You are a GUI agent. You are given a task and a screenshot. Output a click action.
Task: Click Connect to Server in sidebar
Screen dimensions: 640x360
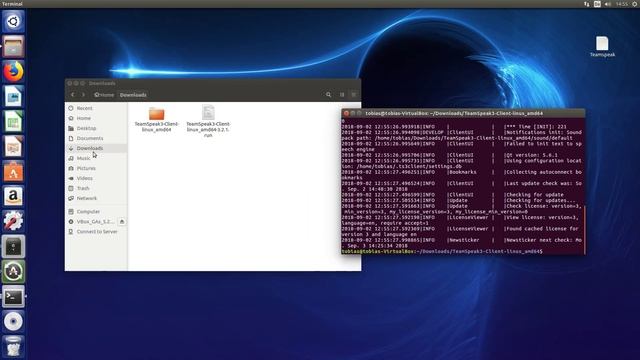click(96, 231)
